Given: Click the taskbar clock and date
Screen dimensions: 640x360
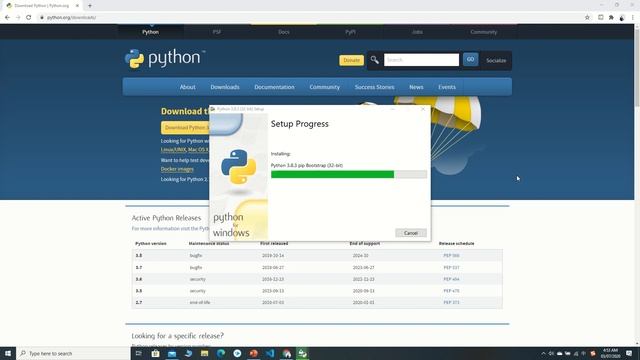Looking at the screenshot, I should tap(610, 353).
